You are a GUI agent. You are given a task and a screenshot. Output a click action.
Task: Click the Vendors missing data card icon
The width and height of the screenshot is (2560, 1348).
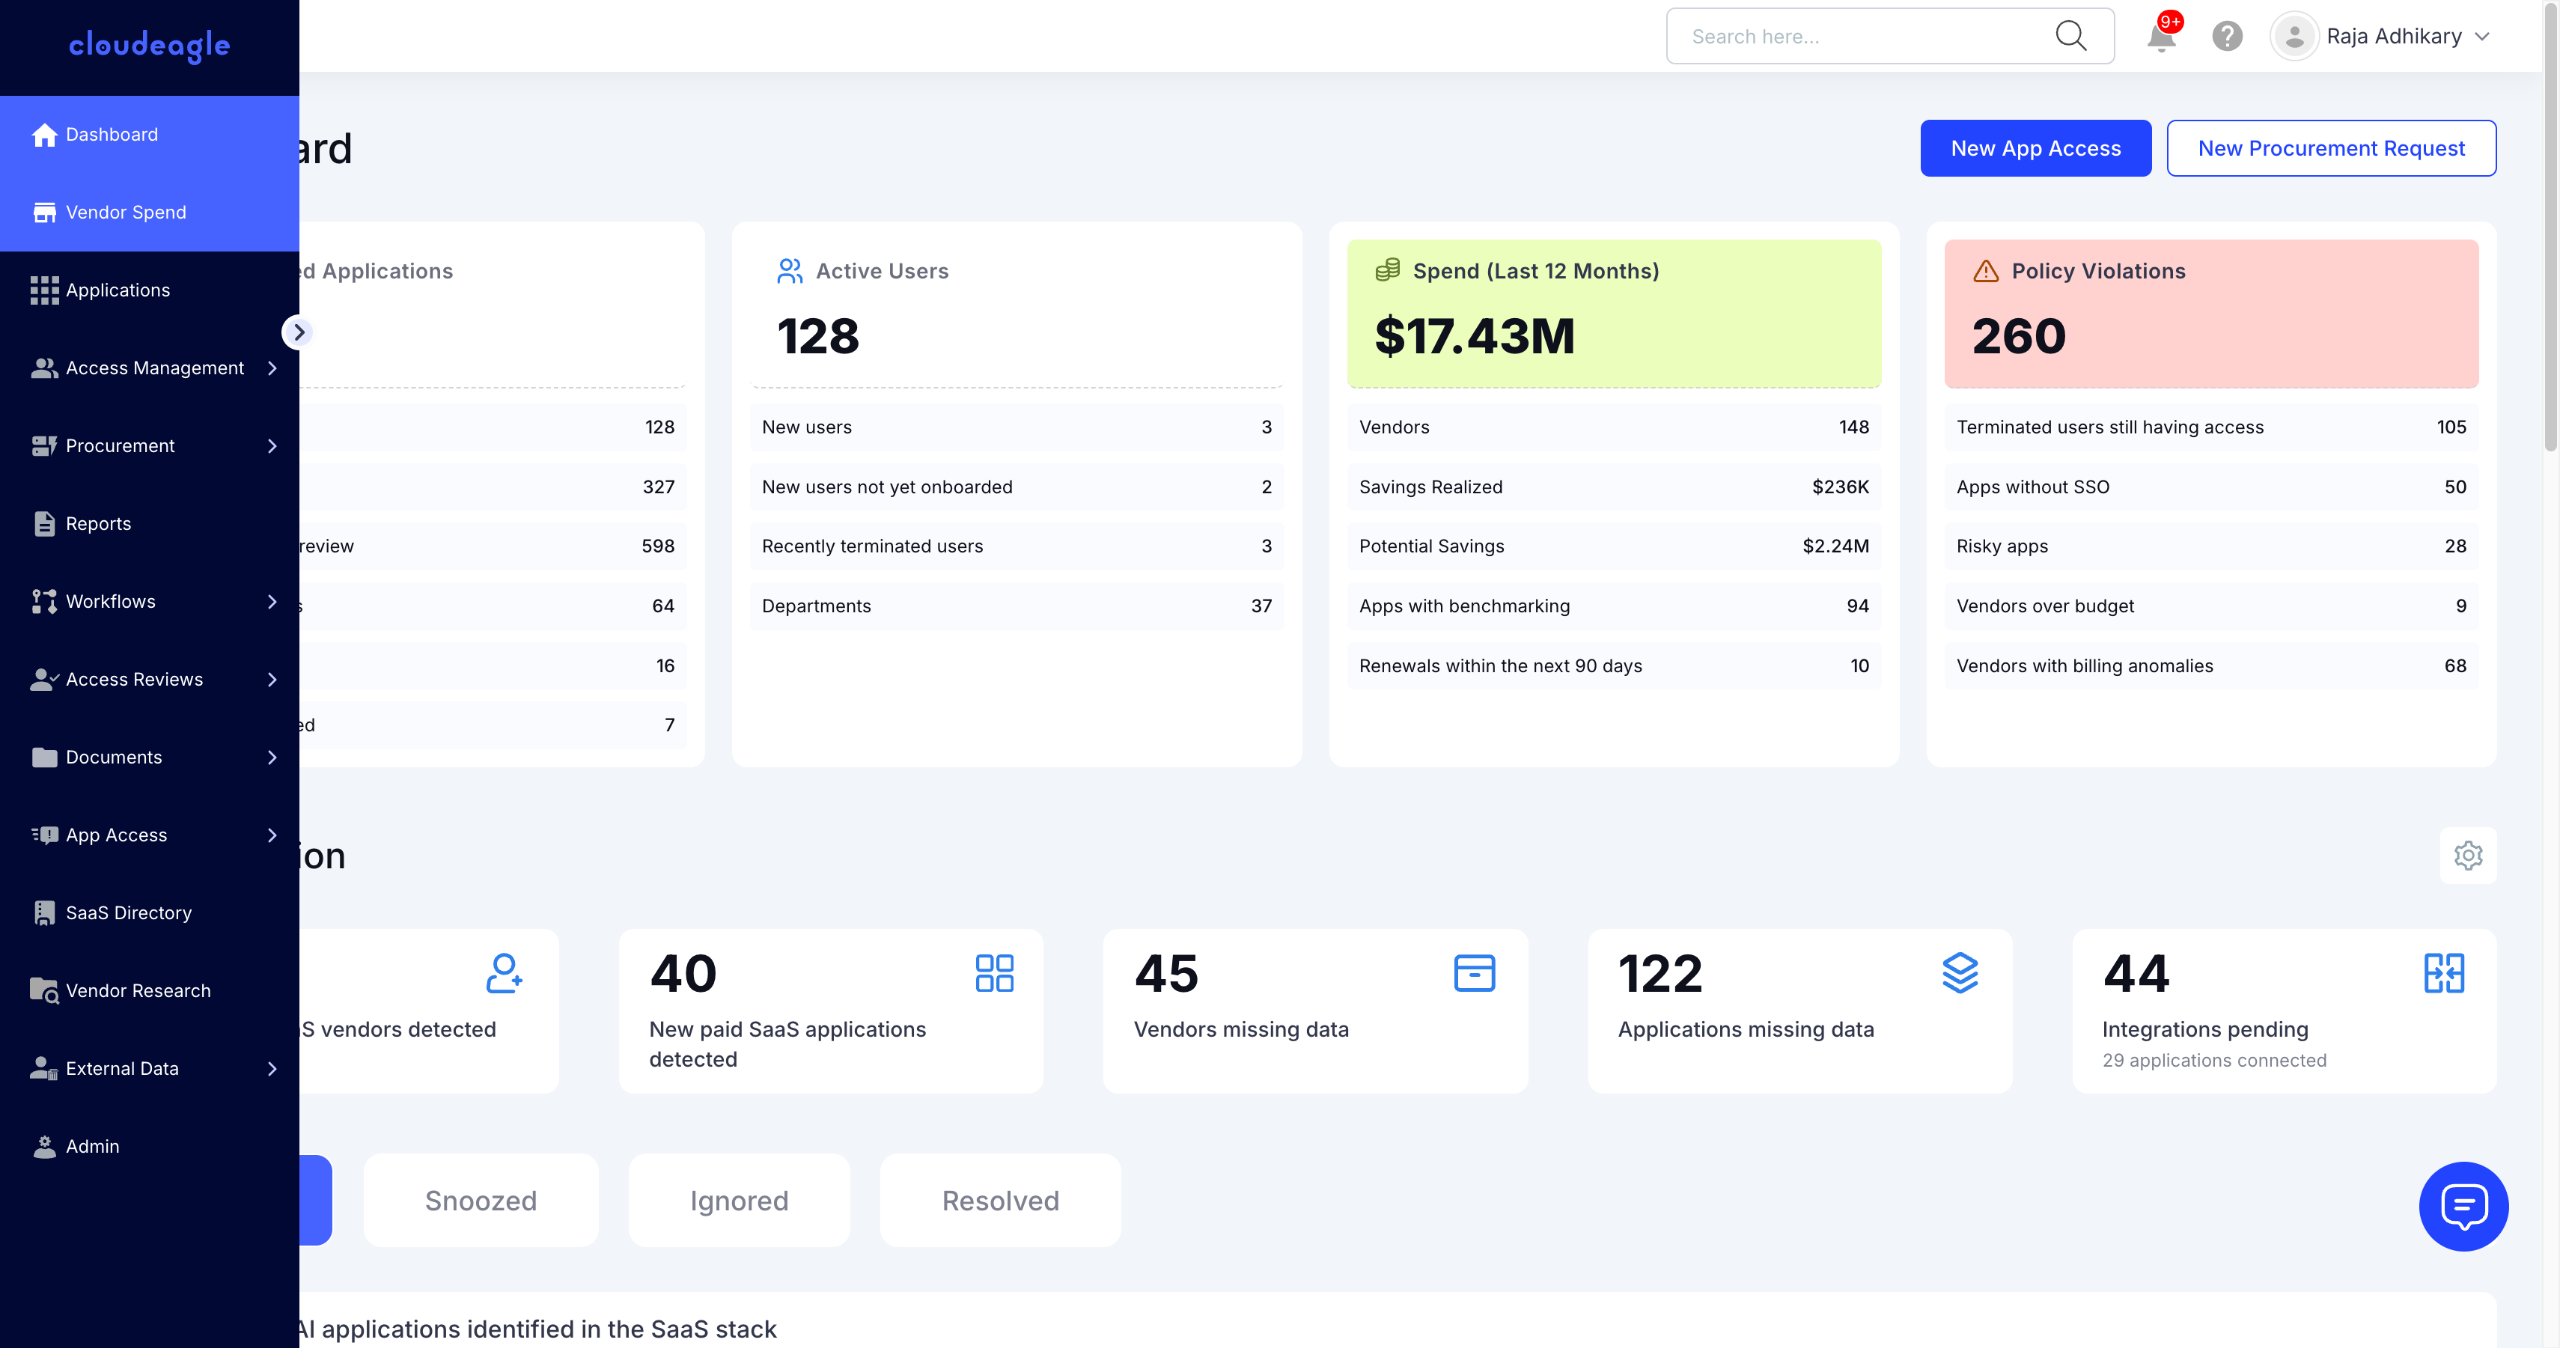1474,973
